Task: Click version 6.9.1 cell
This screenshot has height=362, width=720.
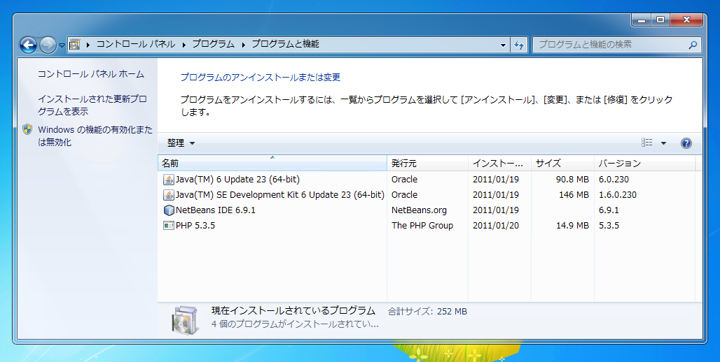Action: point(608,210)
